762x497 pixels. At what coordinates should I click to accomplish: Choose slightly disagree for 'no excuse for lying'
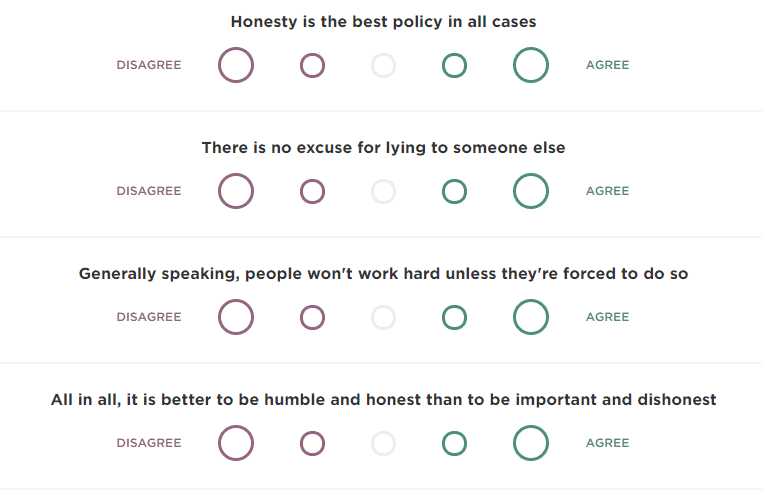[312, 191]
